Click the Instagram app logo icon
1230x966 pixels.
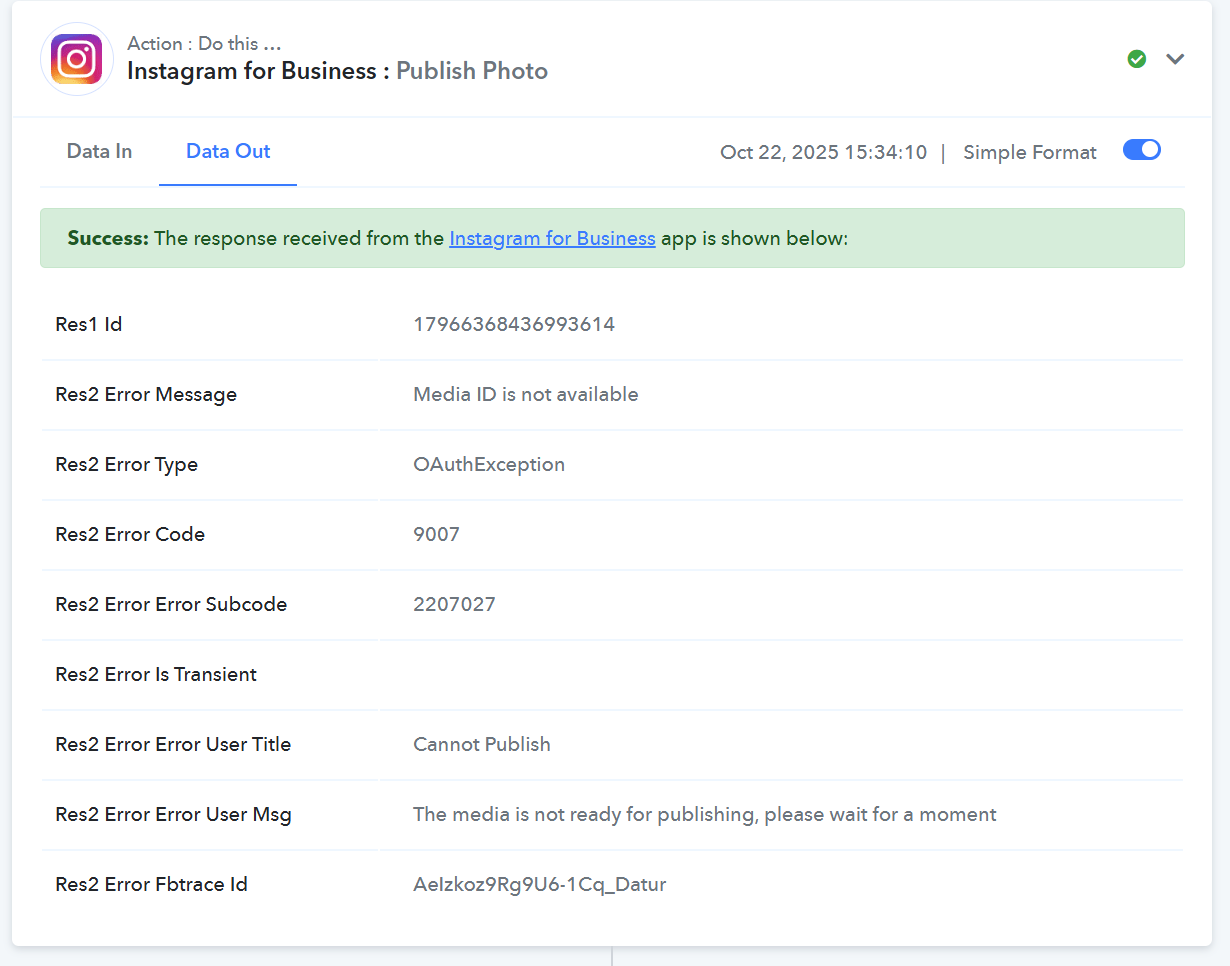tap(77, 59)
